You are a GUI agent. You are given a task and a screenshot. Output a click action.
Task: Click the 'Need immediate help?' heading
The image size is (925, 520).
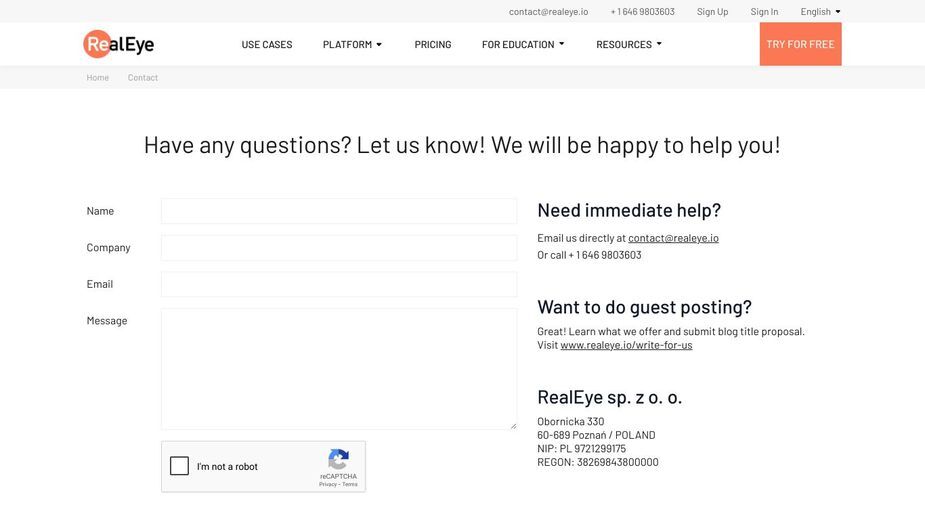629,210
